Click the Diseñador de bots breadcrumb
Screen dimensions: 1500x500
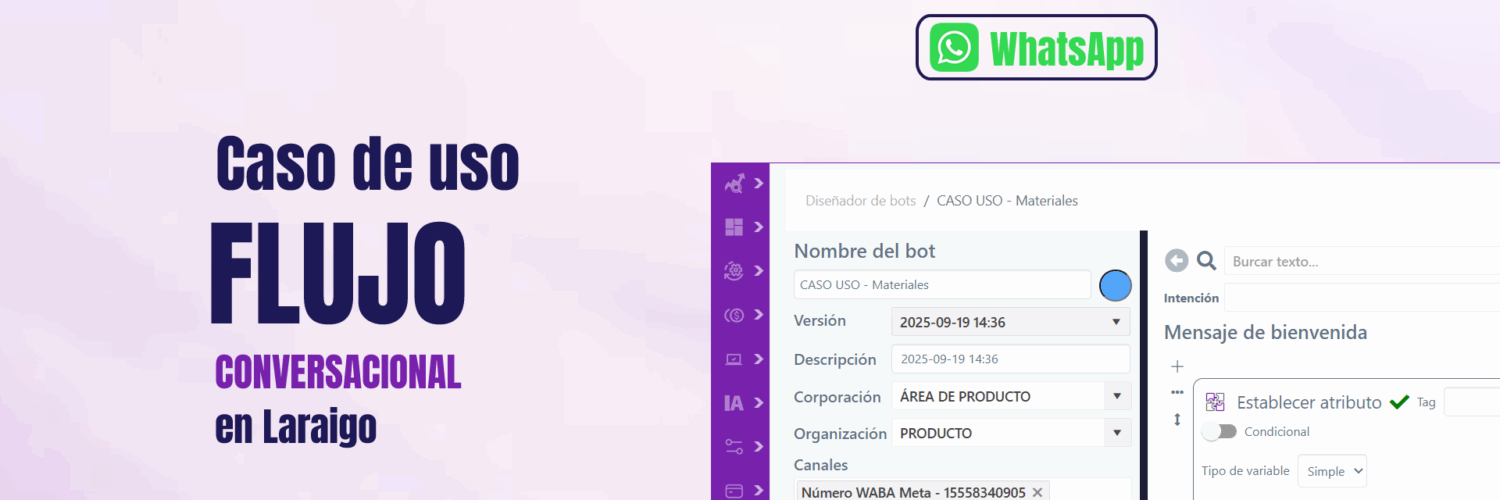point(860,201)
